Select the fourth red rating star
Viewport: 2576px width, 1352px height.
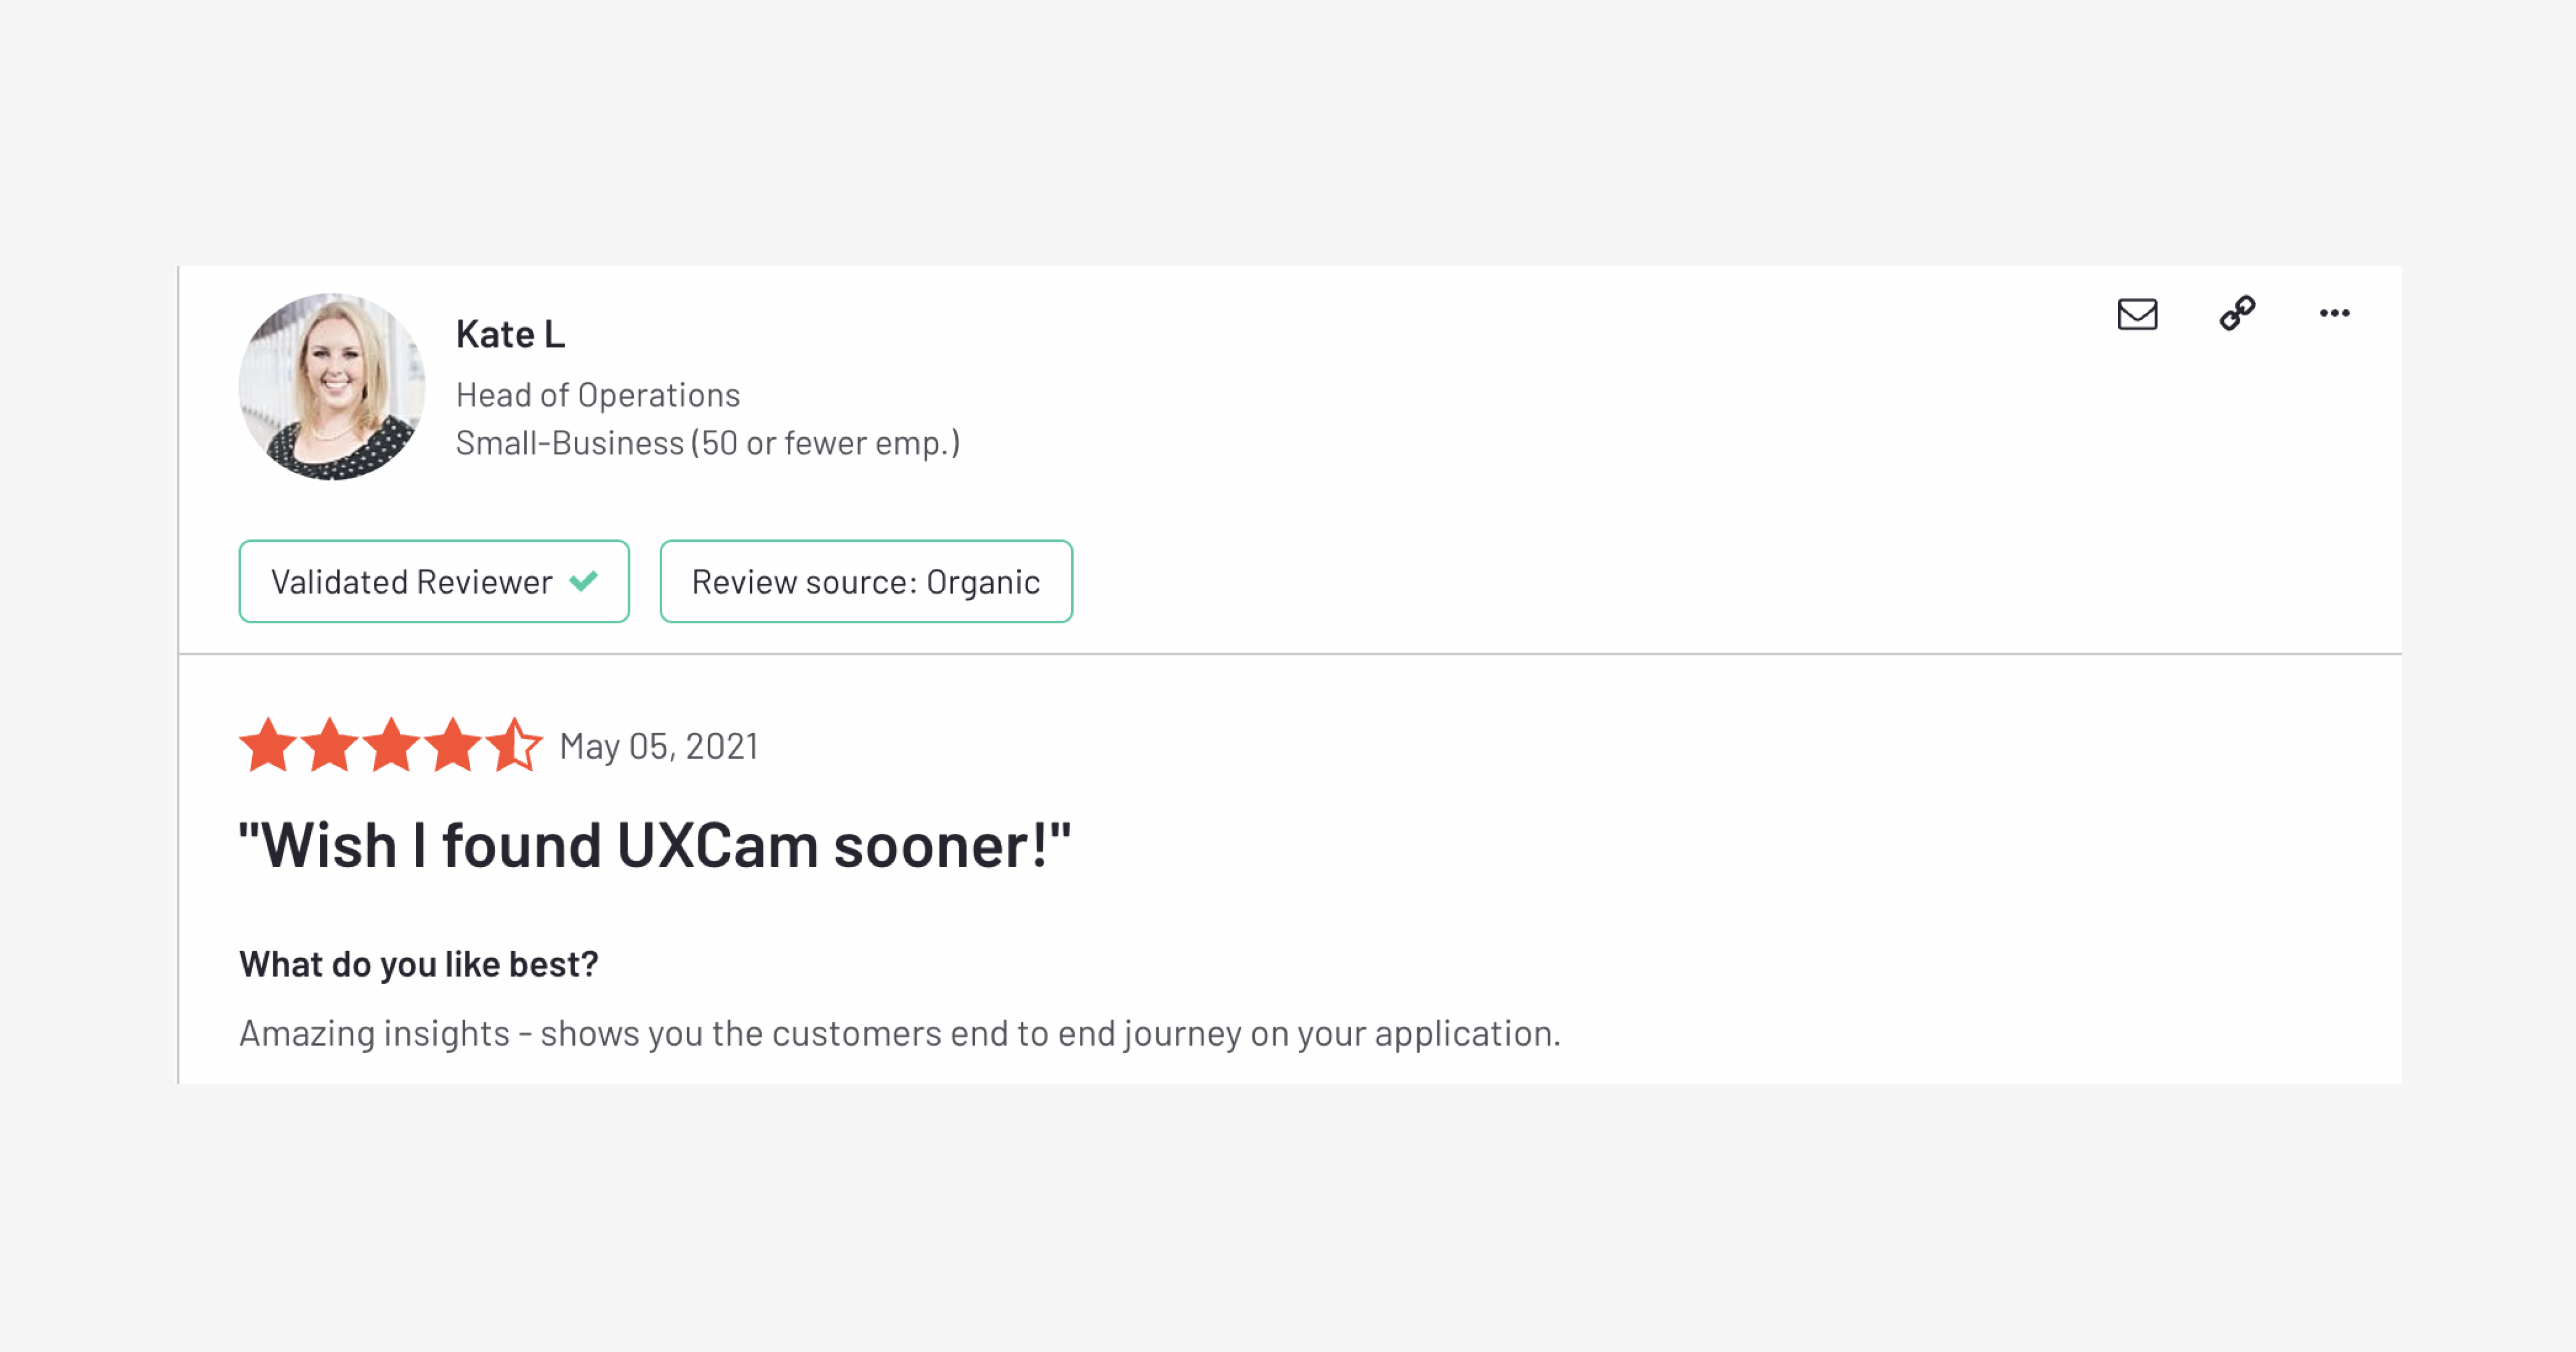(454, 745)
